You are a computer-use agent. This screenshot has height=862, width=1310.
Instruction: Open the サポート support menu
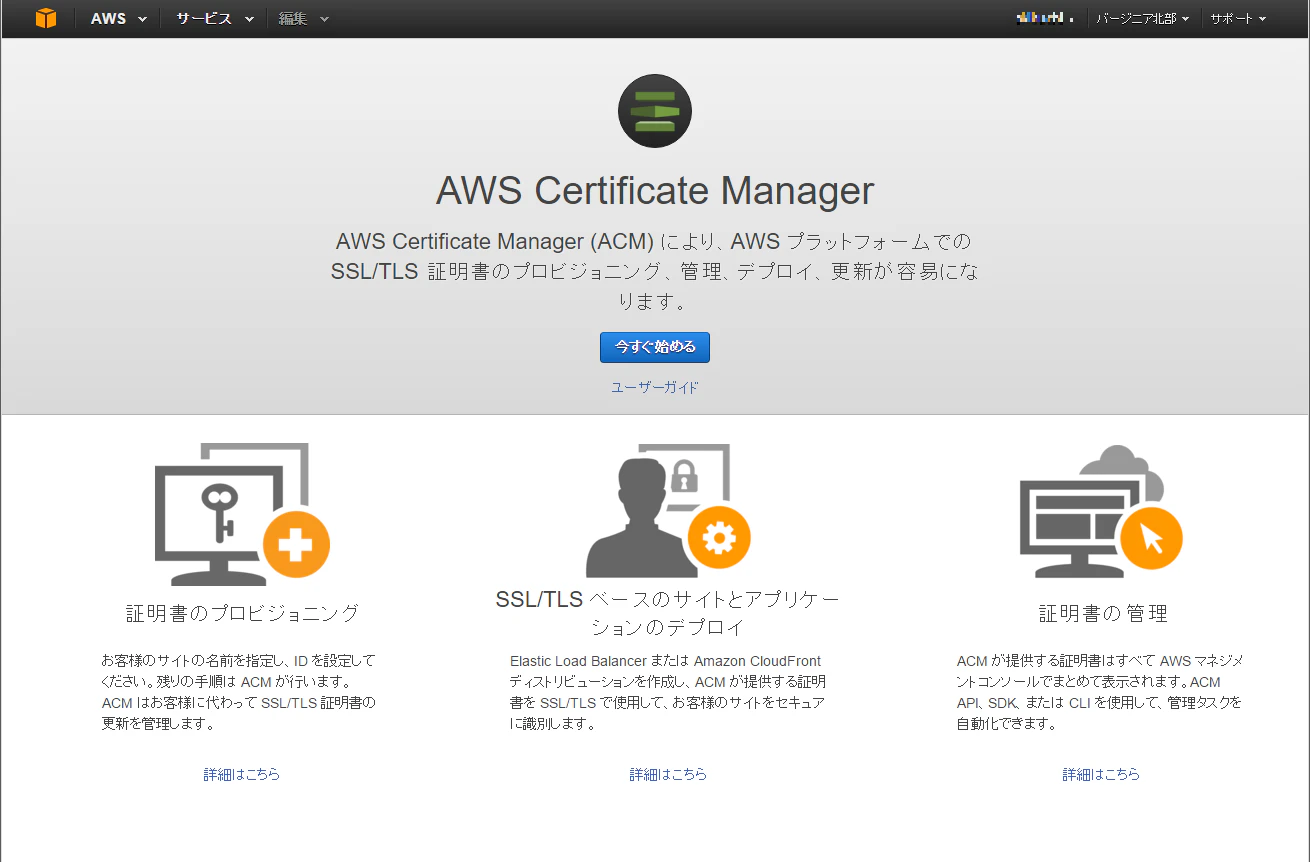(x=1238, y=19)
